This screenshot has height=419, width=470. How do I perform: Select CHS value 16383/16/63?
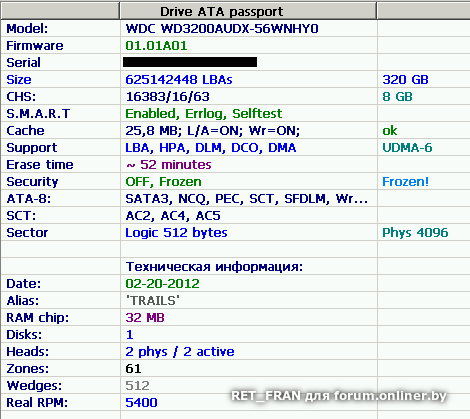tap(167, 97)
